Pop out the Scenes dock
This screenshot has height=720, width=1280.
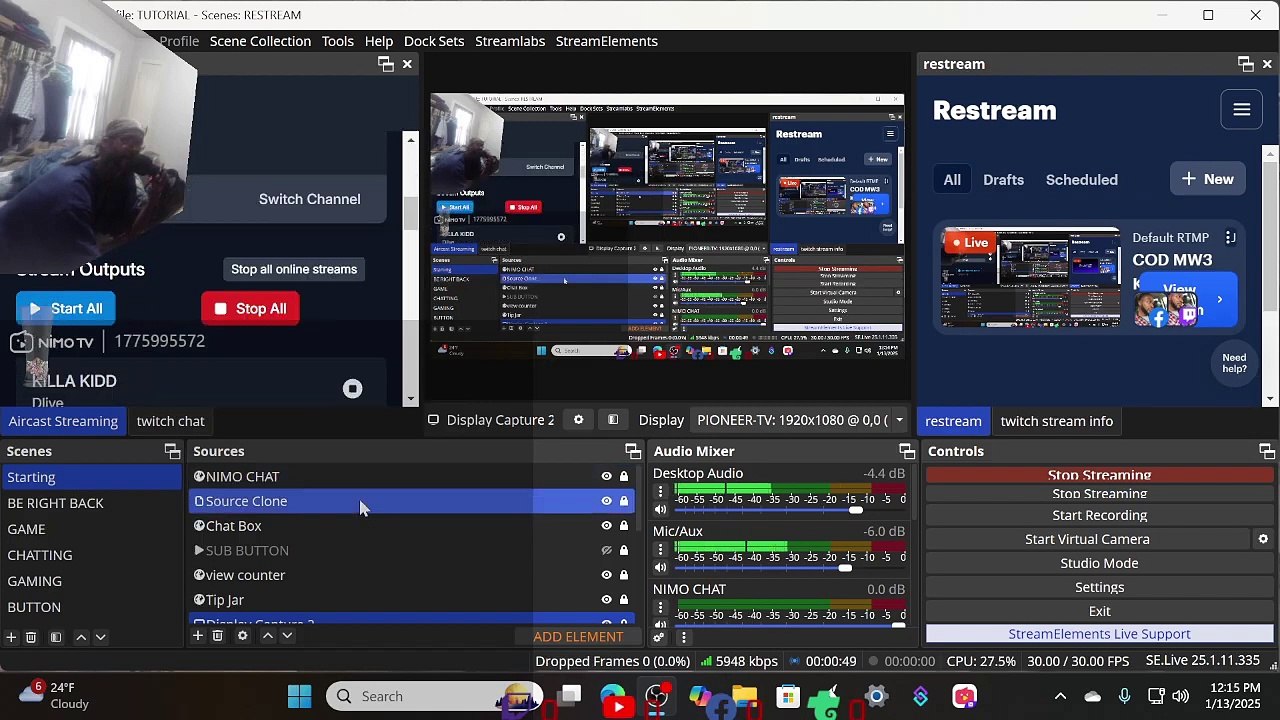pyautogui.click(x=172, y=451)
